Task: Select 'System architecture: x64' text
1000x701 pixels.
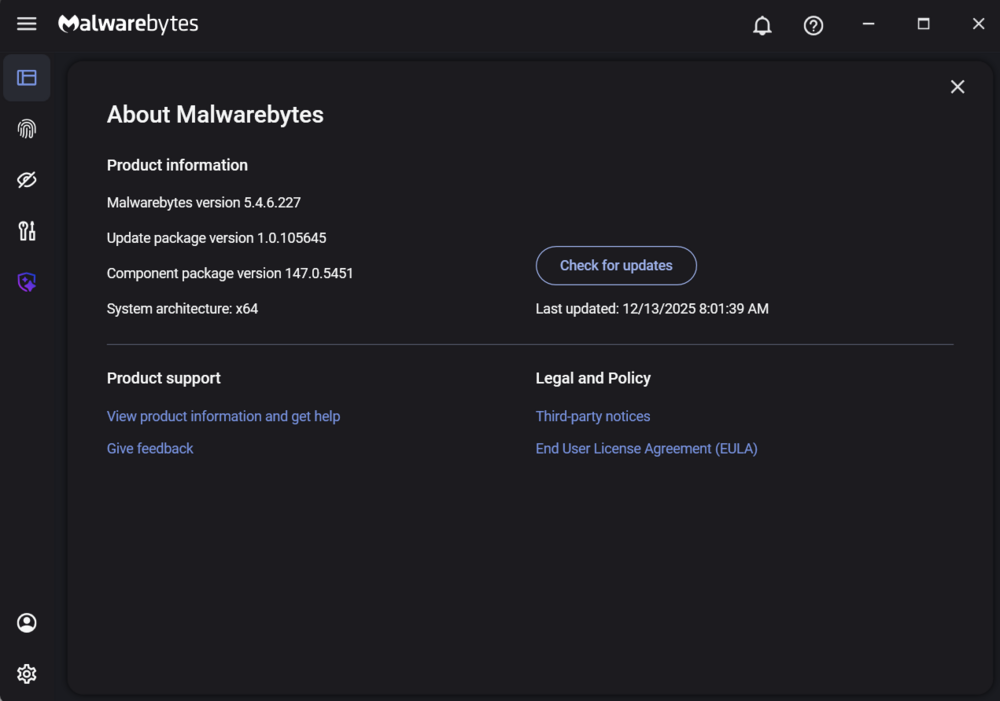Action: pos(182,309)
